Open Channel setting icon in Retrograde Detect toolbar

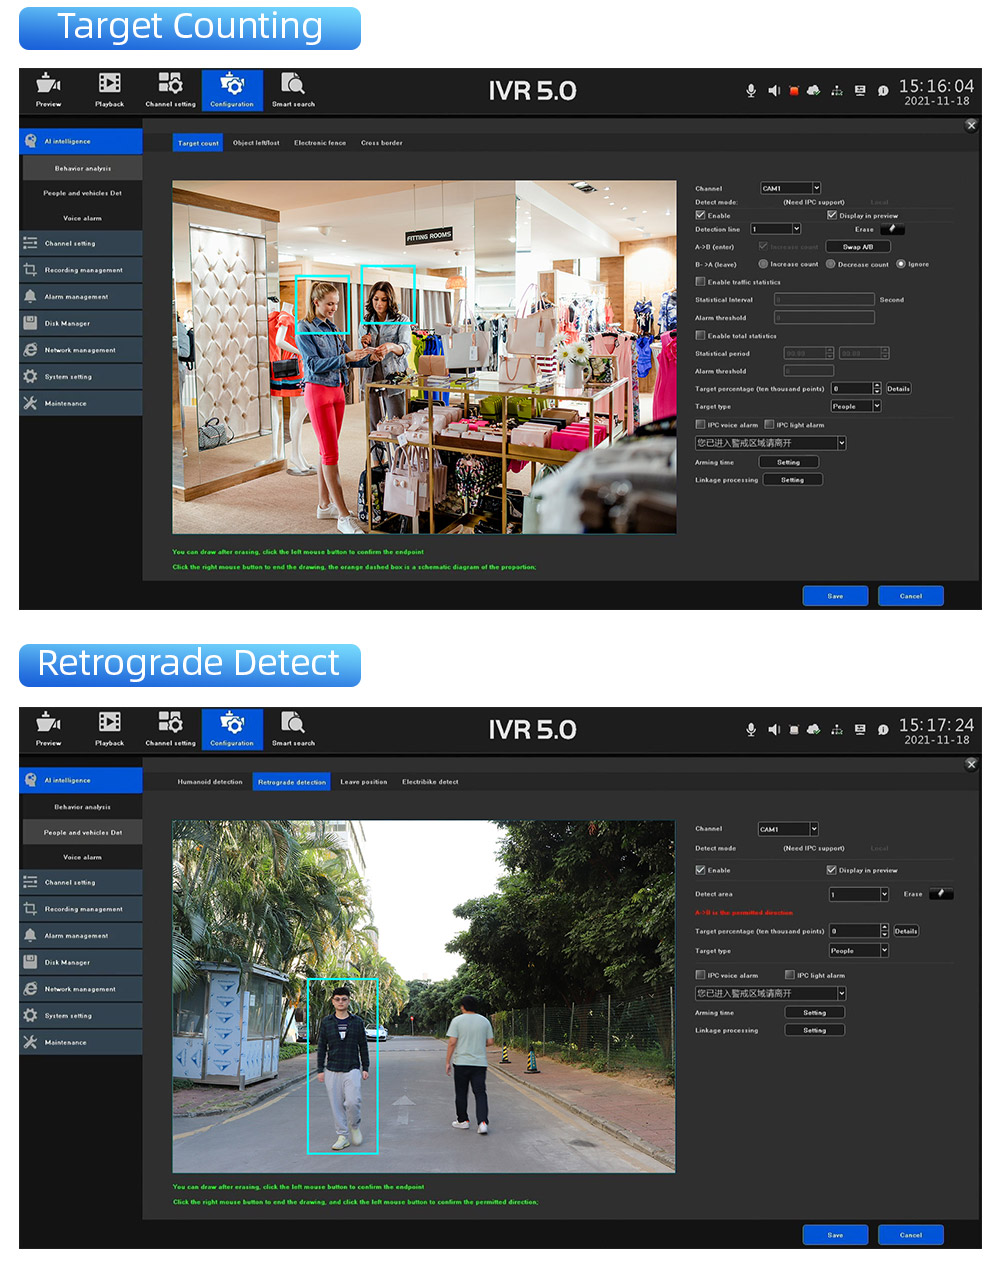coord(170,728)
